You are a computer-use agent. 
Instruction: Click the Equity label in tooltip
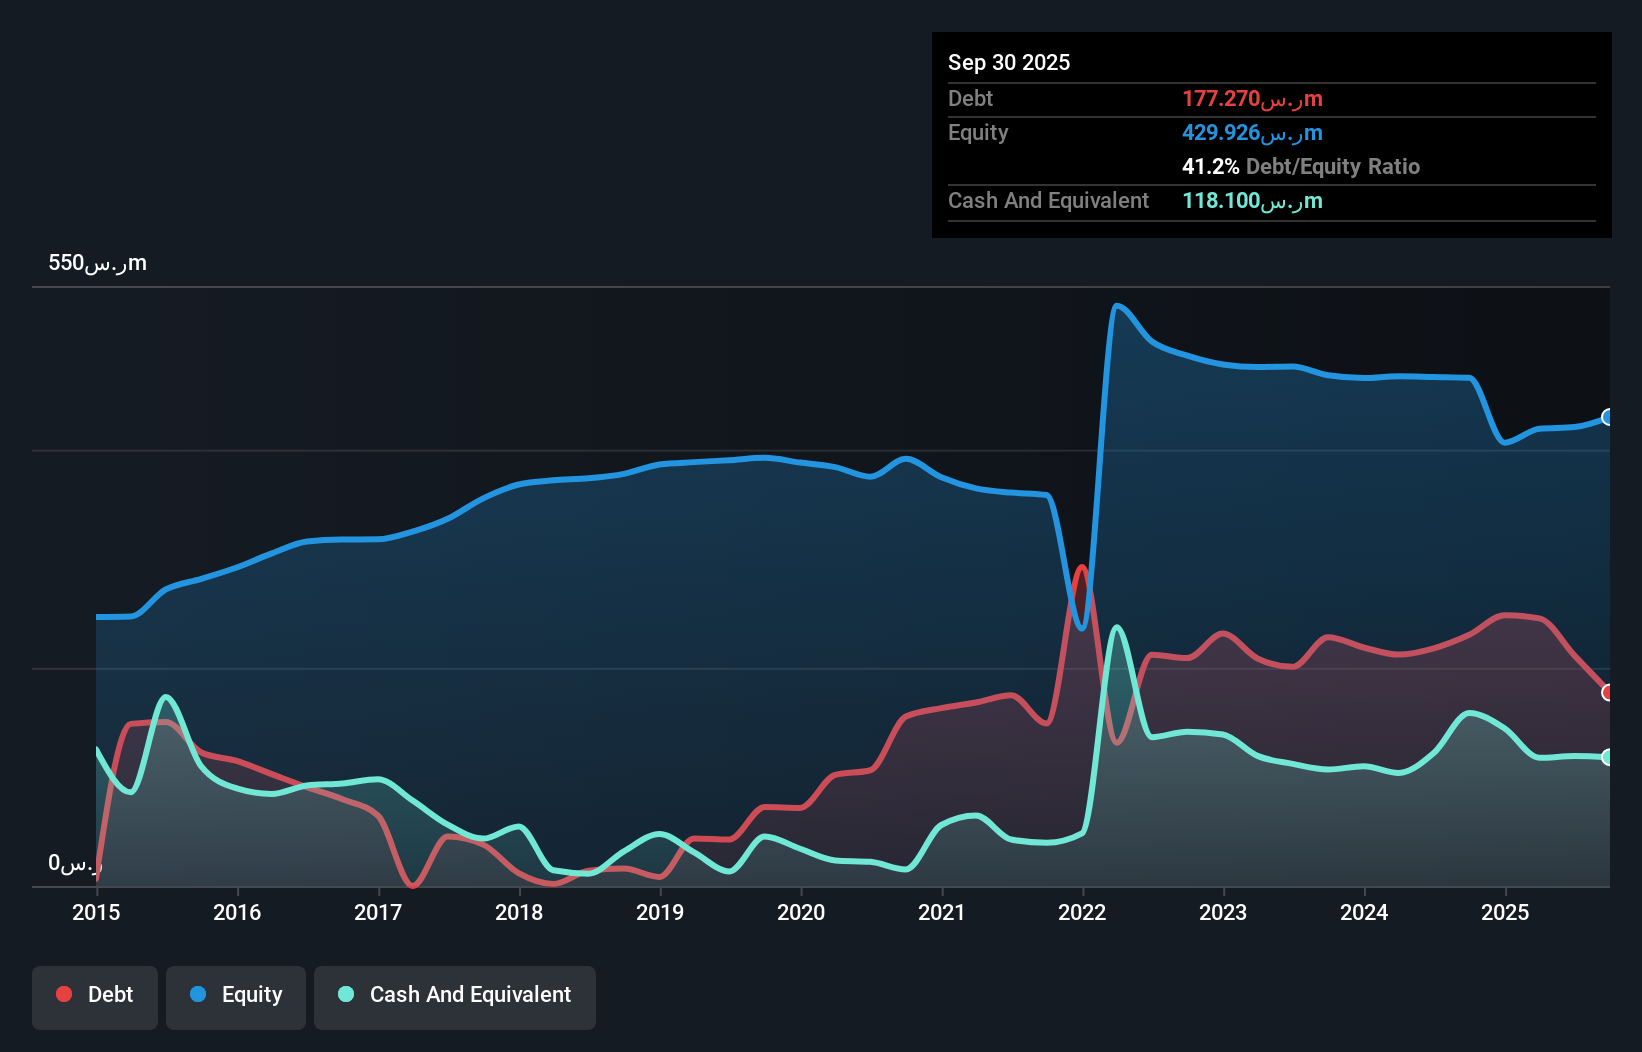point(978,132)
